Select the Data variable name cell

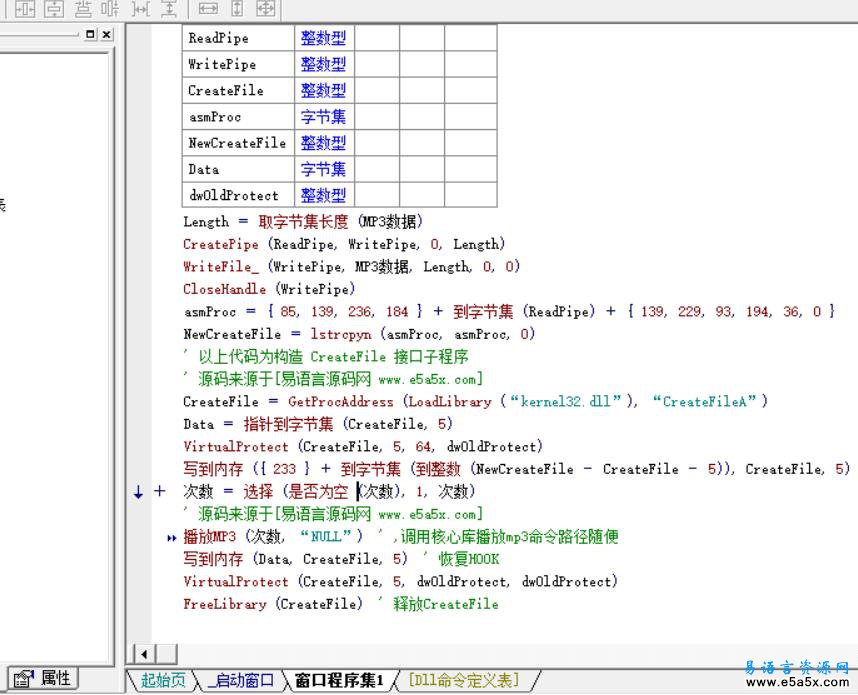(238, 169)
